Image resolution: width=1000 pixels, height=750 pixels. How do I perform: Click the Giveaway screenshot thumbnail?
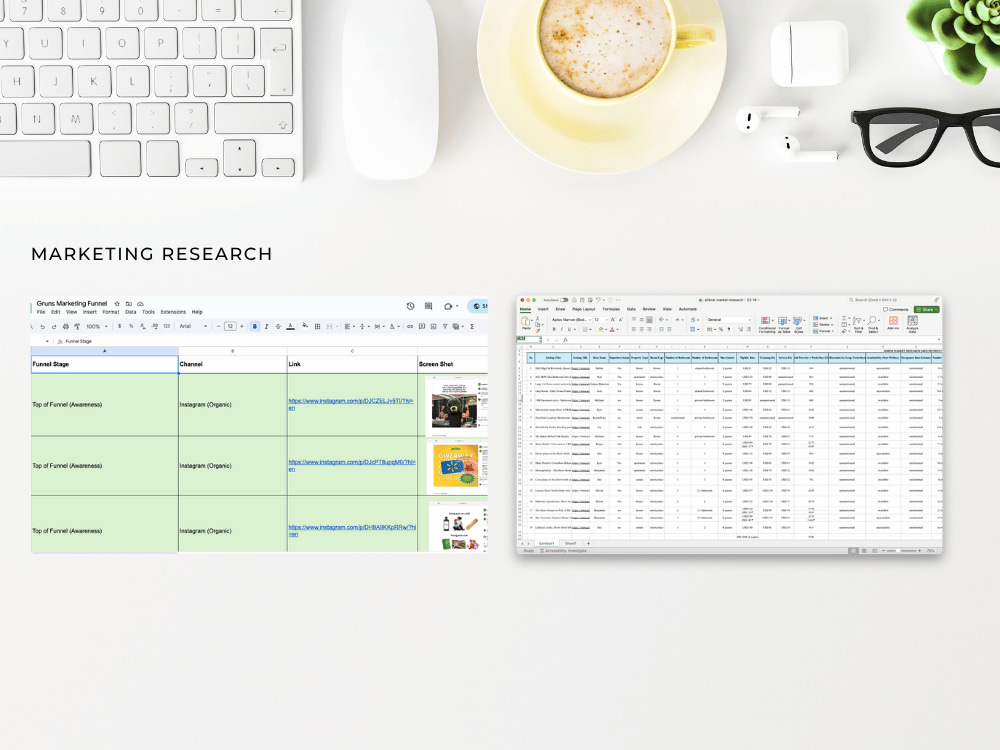pos(455,467)
